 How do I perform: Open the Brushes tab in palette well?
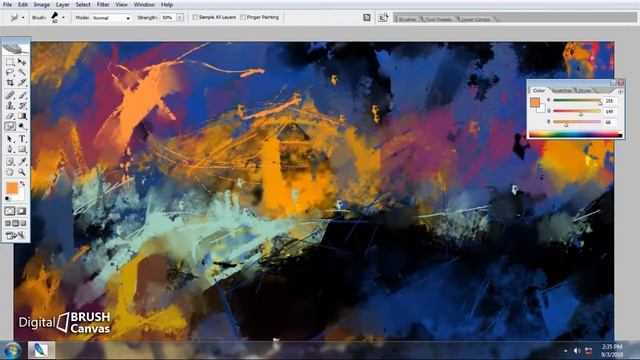(x=407, y=19)
